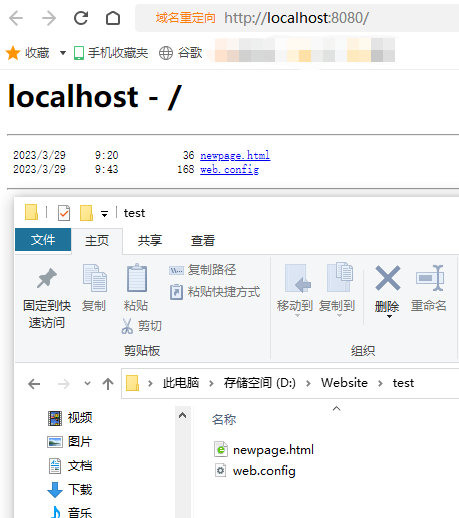Viewport: 459px width, 518px height.
Task: Go back in the browser
Action: pyautogui.click(x=16, y=18)
